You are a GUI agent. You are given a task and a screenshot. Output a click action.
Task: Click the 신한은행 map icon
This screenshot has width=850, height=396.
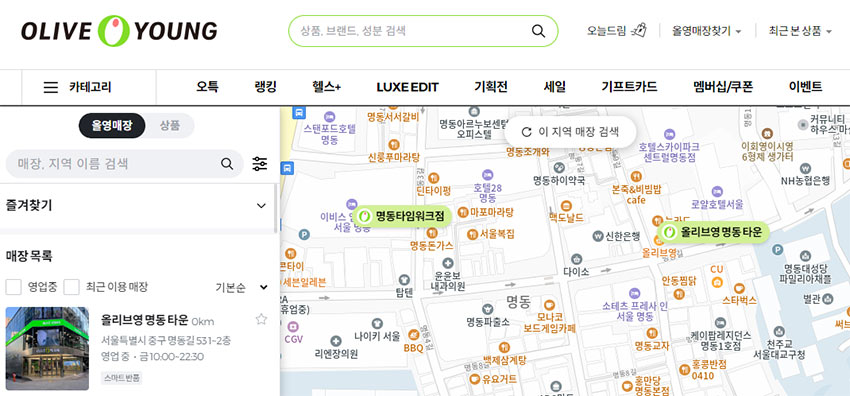click(598, 236)
